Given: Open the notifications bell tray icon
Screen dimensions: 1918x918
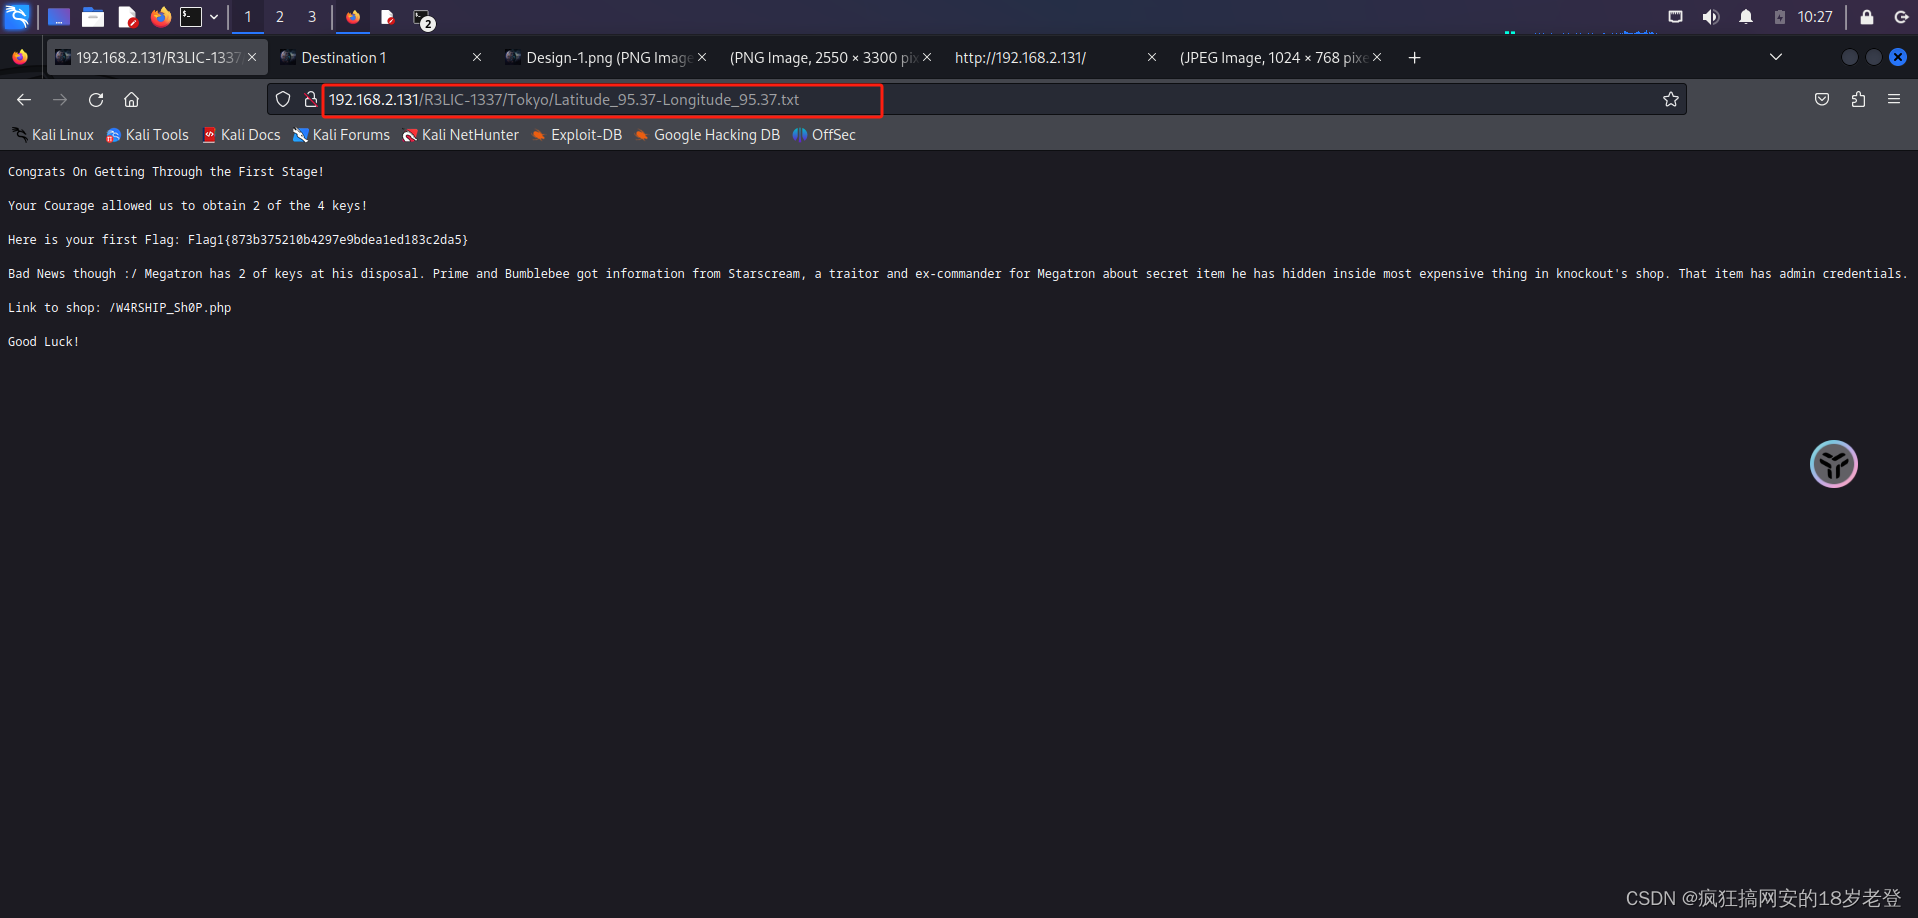Looking at the screenshot, I should (x=1746, y=17).
